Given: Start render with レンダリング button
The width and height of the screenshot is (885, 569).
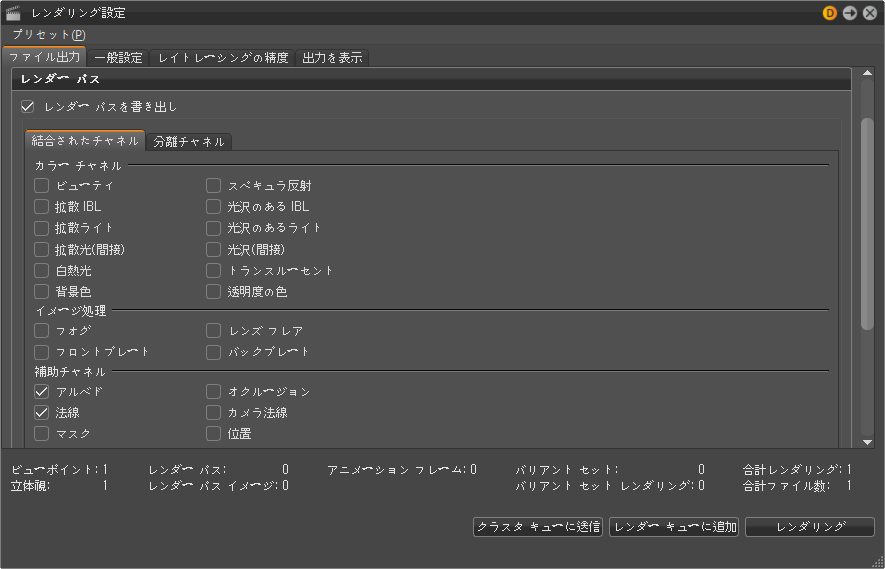Looking at the screenshot, I should click(x=810, y=527).
